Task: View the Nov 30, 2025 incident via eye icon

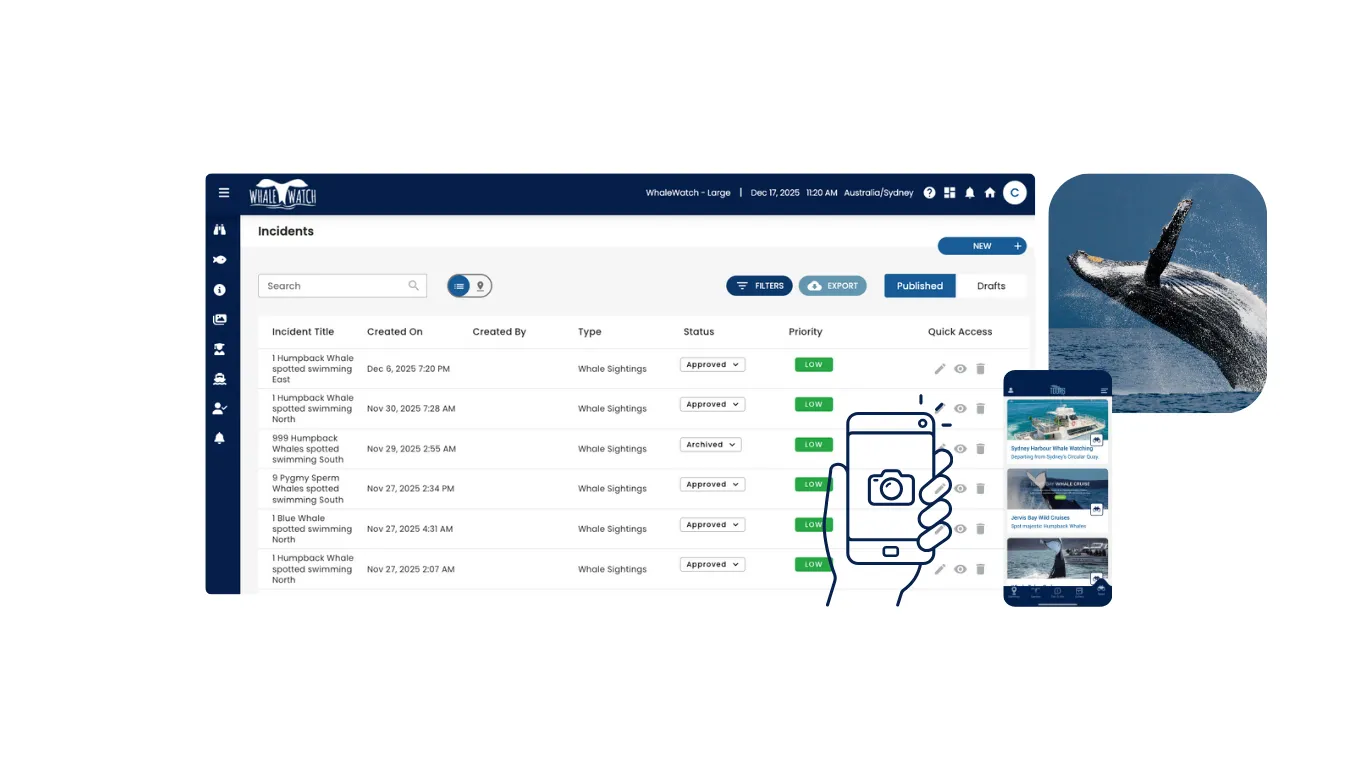Action: (960, 409)
